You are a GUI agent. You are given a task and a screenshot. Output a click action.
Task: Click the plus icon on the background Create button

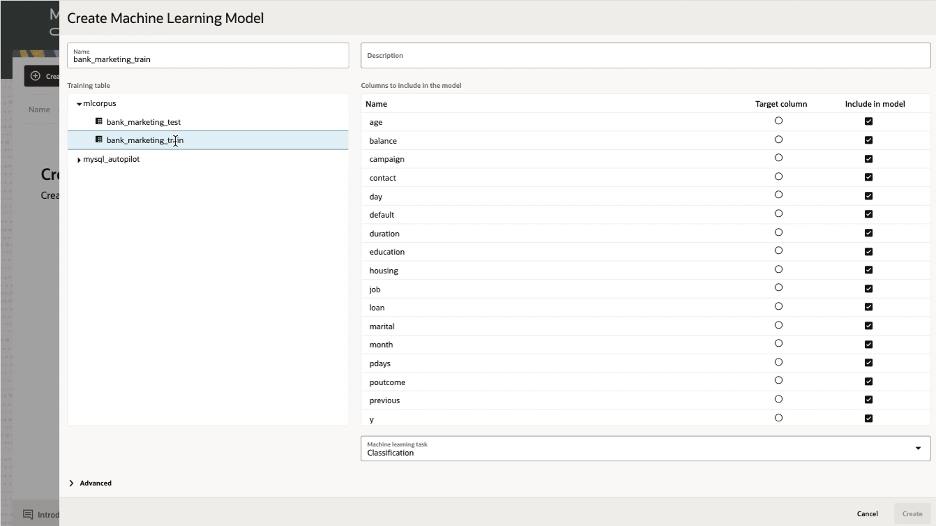pos(35,76)
